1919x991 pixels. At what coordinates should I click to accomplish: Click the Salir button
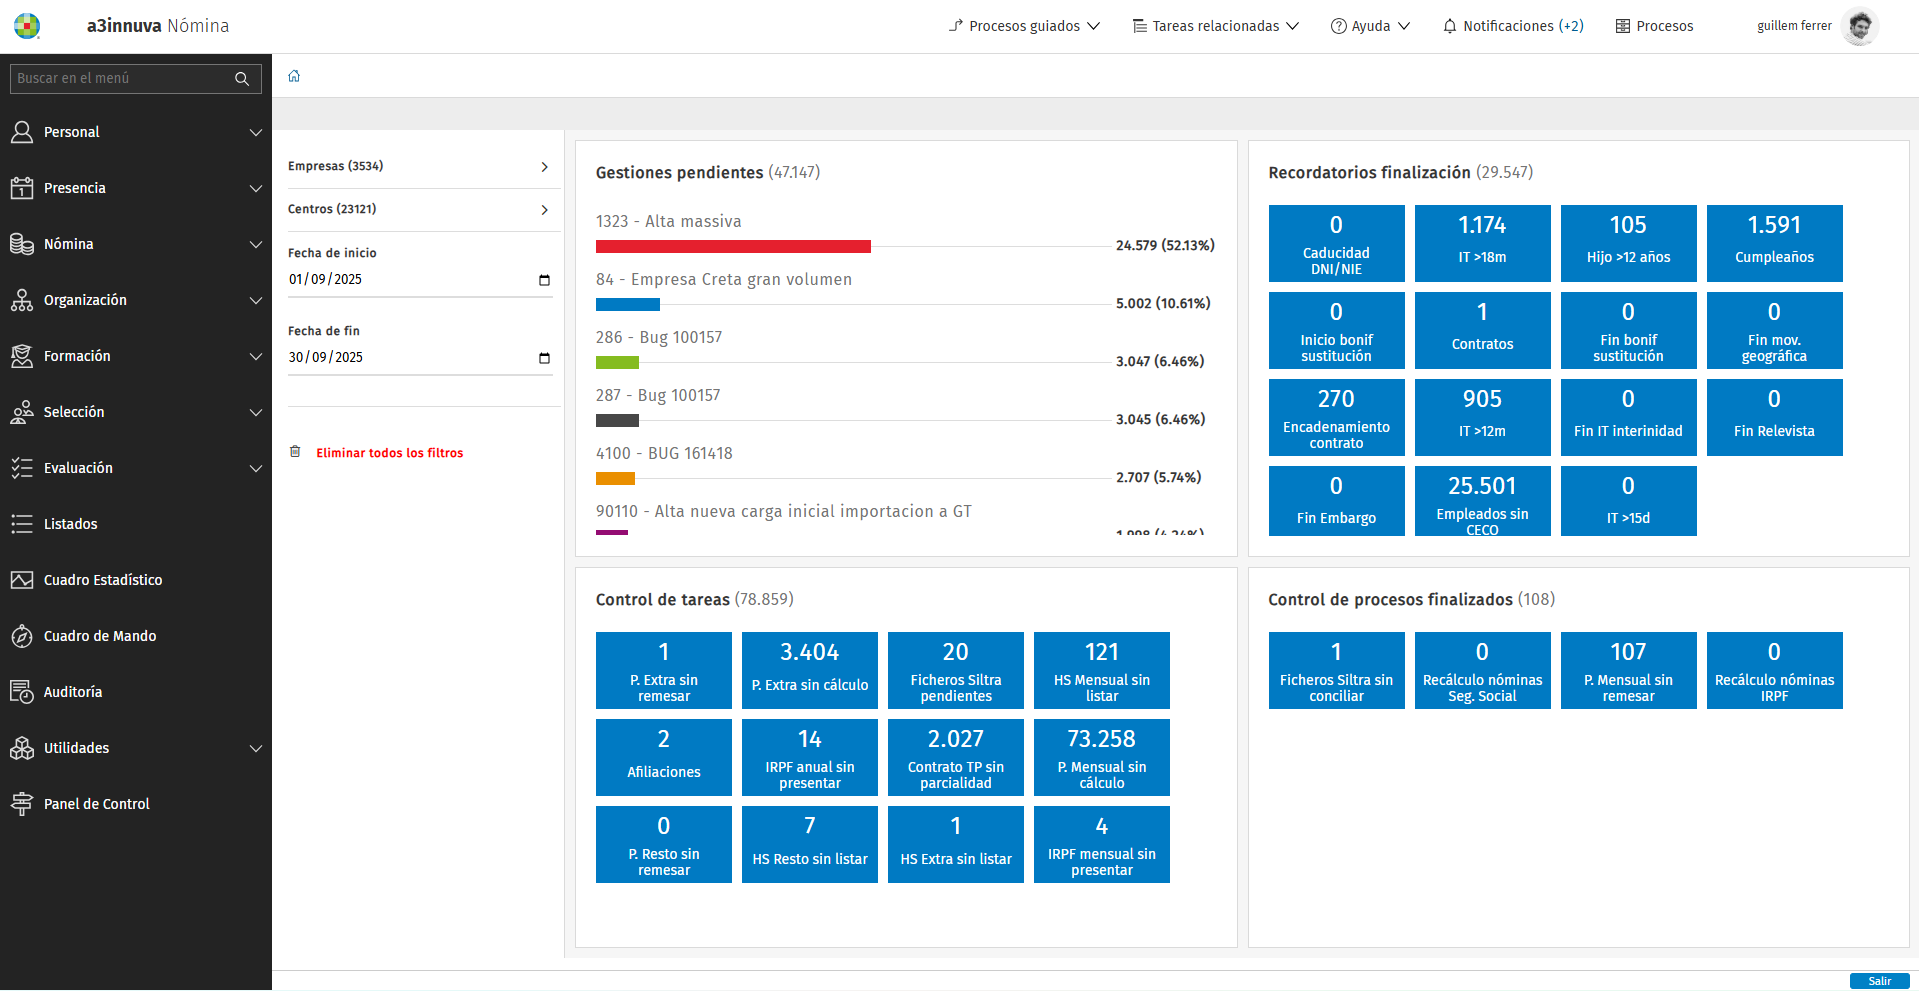click(x=1879, y=981)
